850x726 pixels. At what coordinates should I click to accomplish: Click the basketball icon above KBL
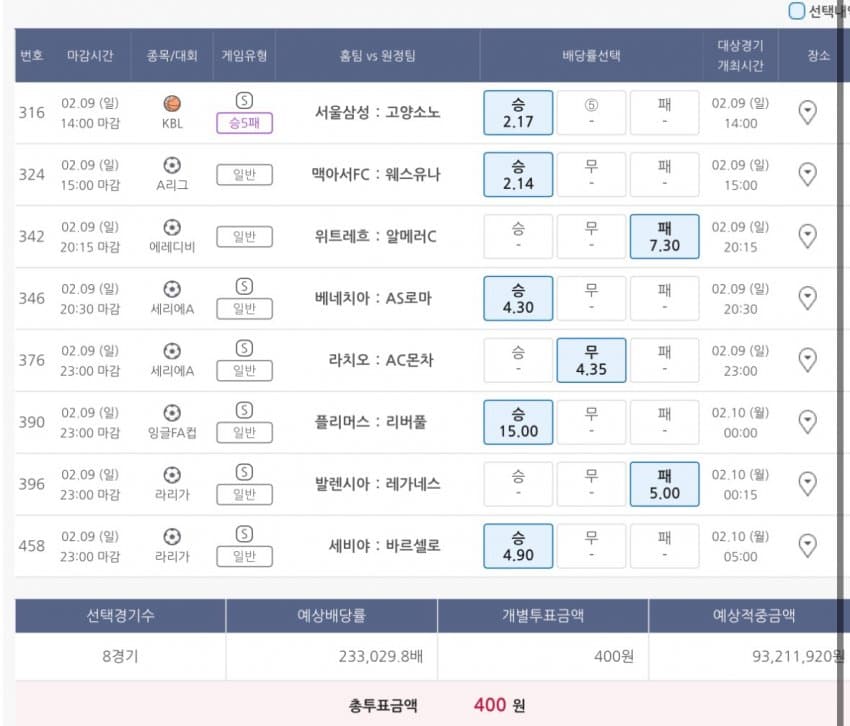click(172, 103)
